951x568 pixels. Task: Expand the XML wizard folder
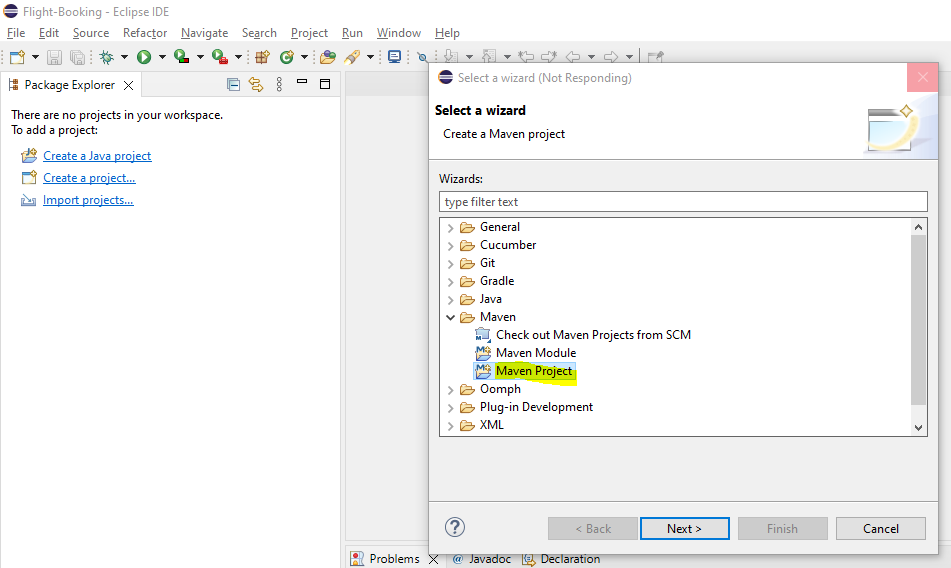click(450, 426)
